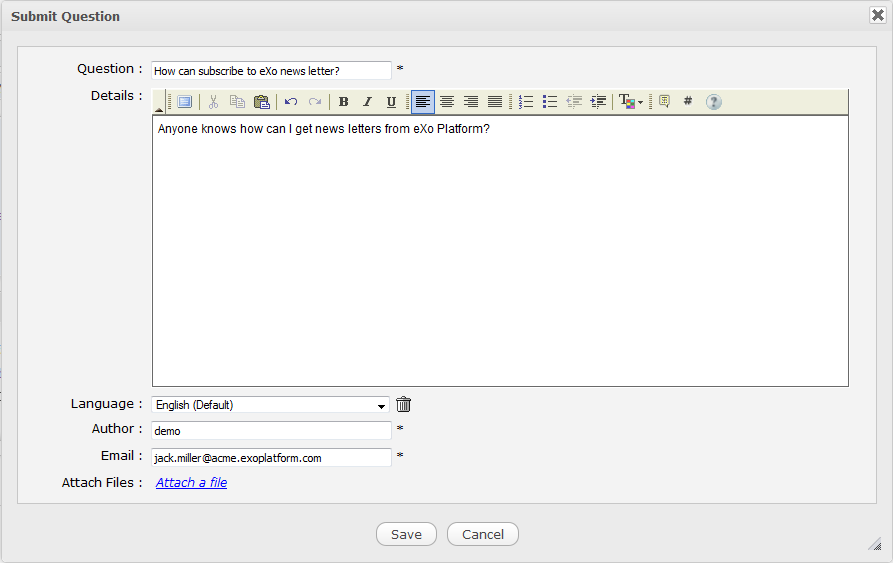Toggle italic formatting in the editor toolbar
Image resolution: width=893 pixels, height=563 pixels.
[x=367, y=102]
